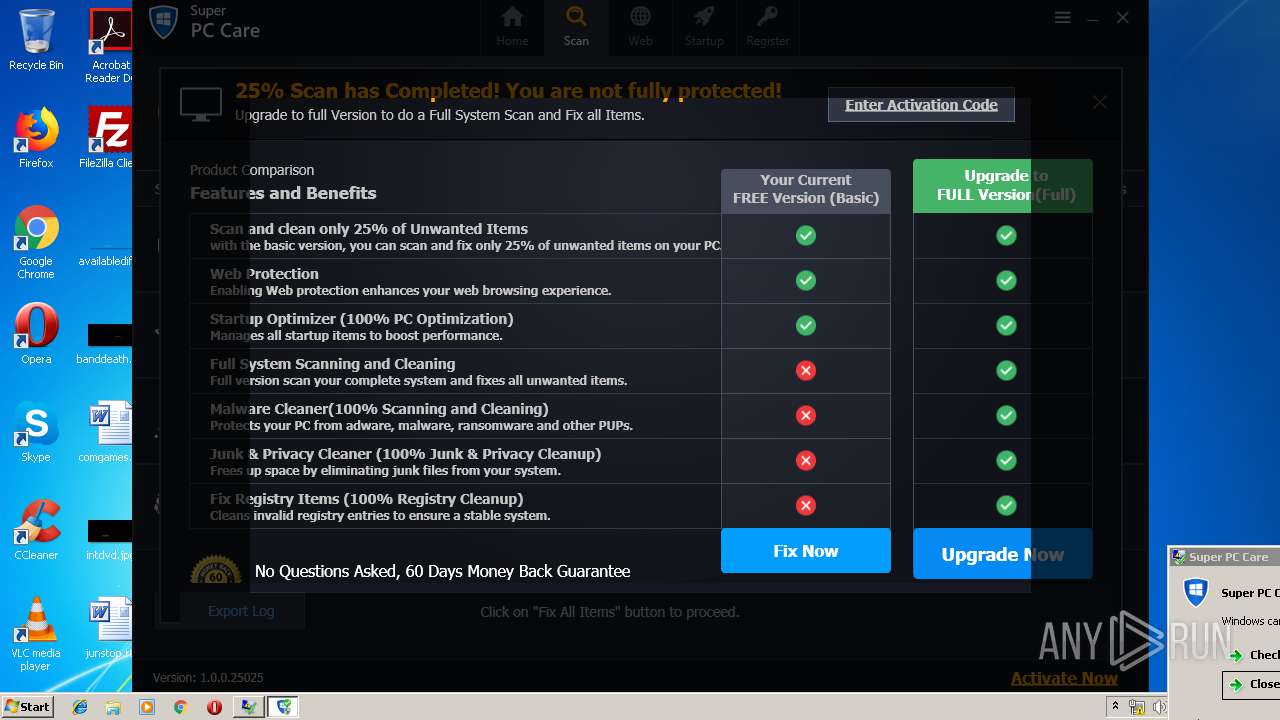Screen dimensions: 1280x720
Task: Open Opera desktop shortcut
Action: (x=36, y=334)
